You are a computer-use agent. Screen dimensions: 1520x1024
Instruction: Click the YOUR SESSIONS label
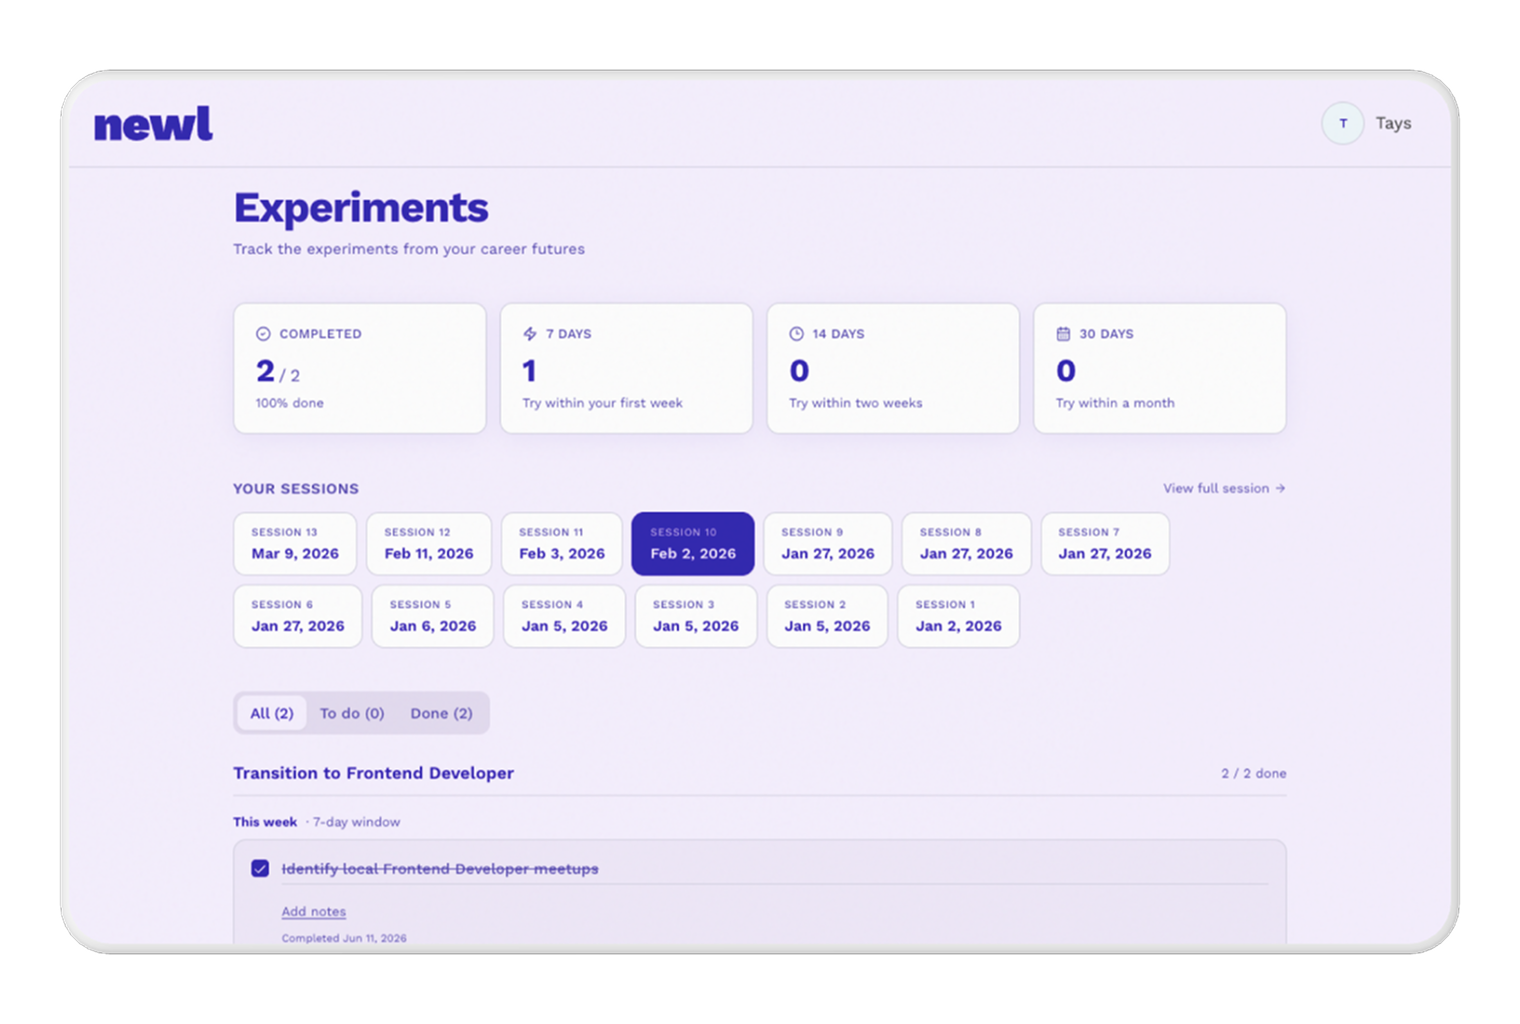point(296,489)
